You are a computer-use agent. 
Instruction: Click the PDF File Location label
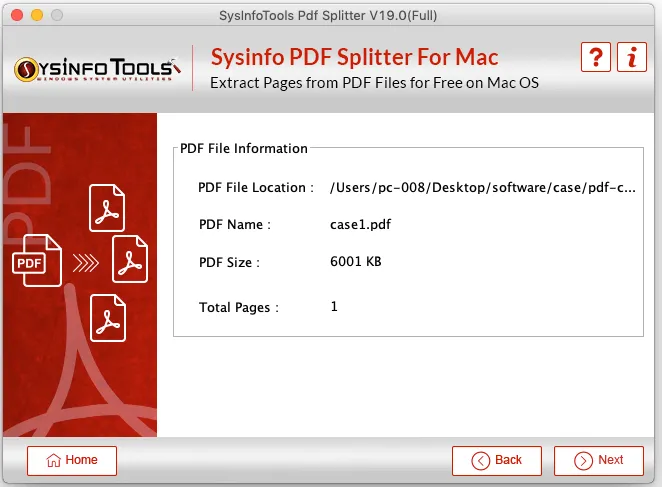[256, 188]
